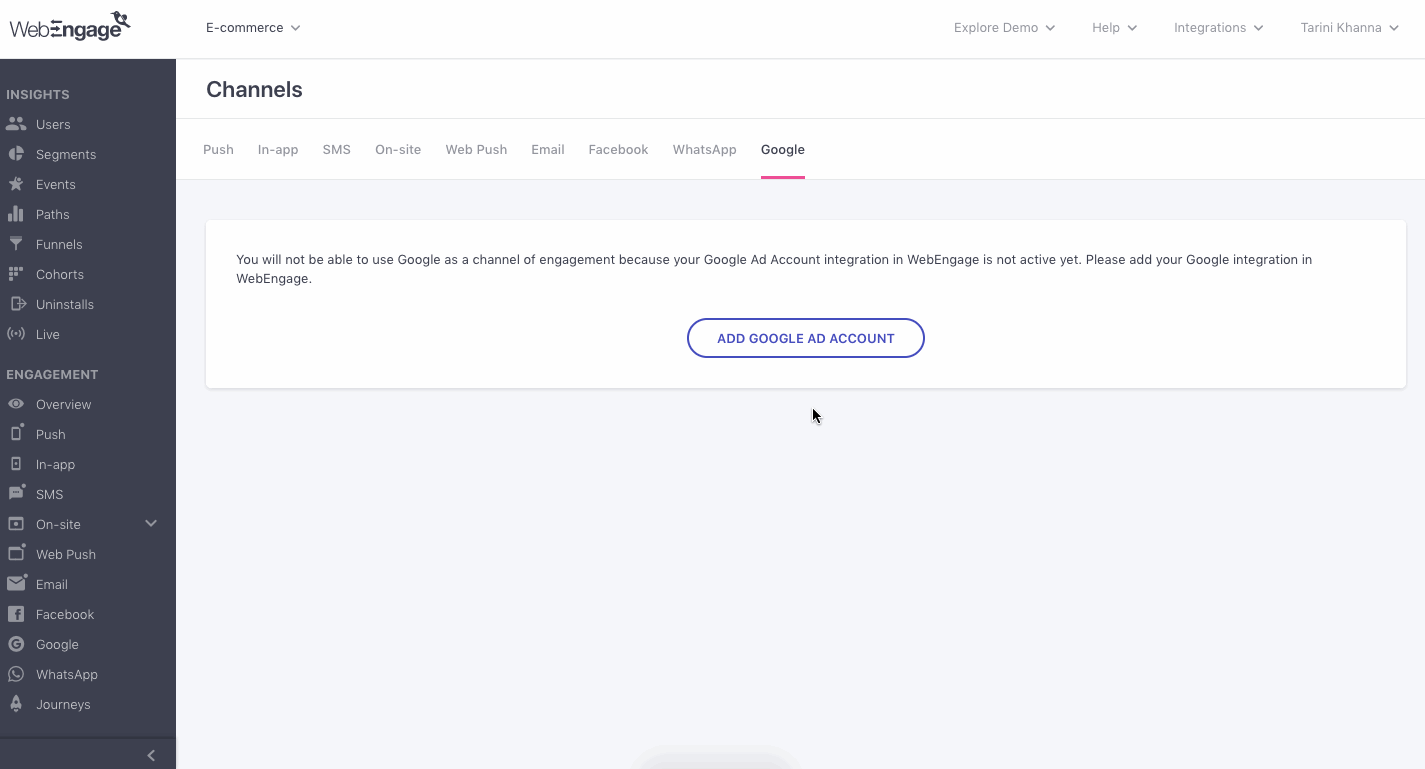Switch to the Email channel tab
1425x769 pixels.
tap(547, 149)
